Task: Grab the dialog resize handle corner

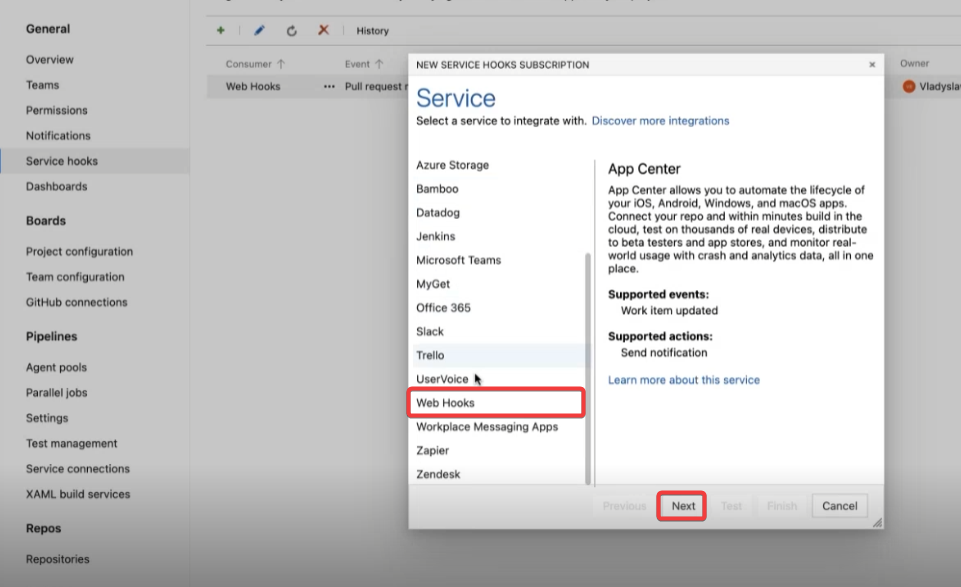Action: [x=877, y=522]
